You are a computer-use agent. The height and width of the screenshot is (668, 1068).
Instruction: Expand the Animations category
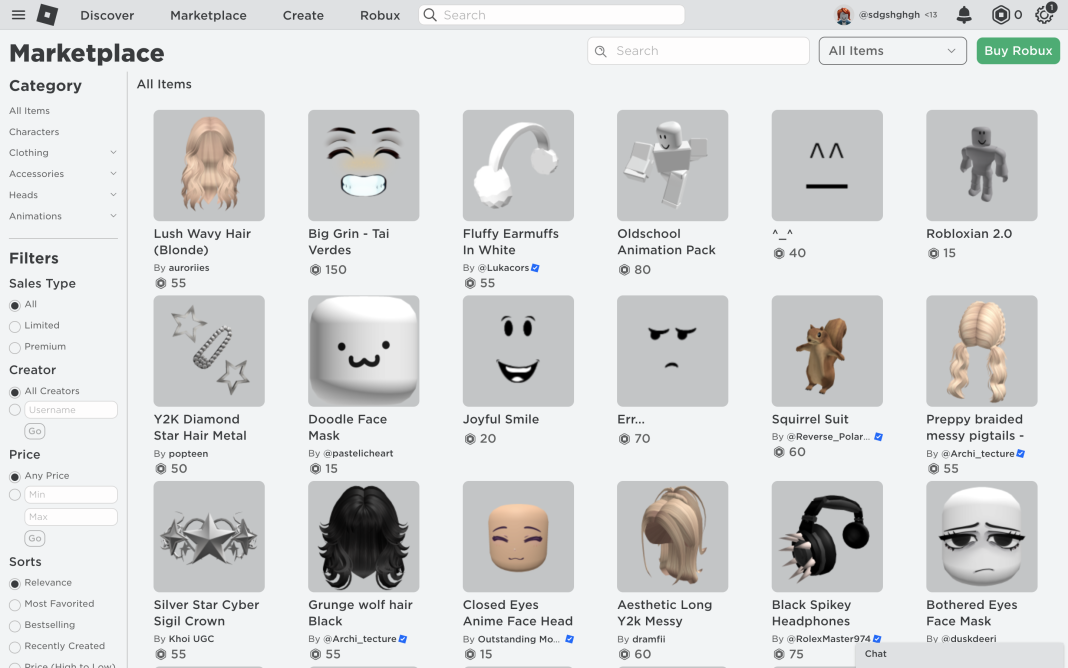click(x=113, y=216)
